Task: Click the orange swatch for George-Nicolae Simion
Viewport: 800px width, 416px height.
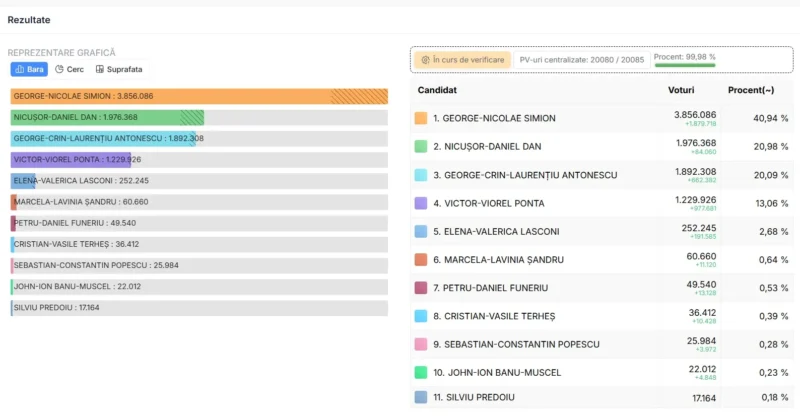Action: point(420,118)
